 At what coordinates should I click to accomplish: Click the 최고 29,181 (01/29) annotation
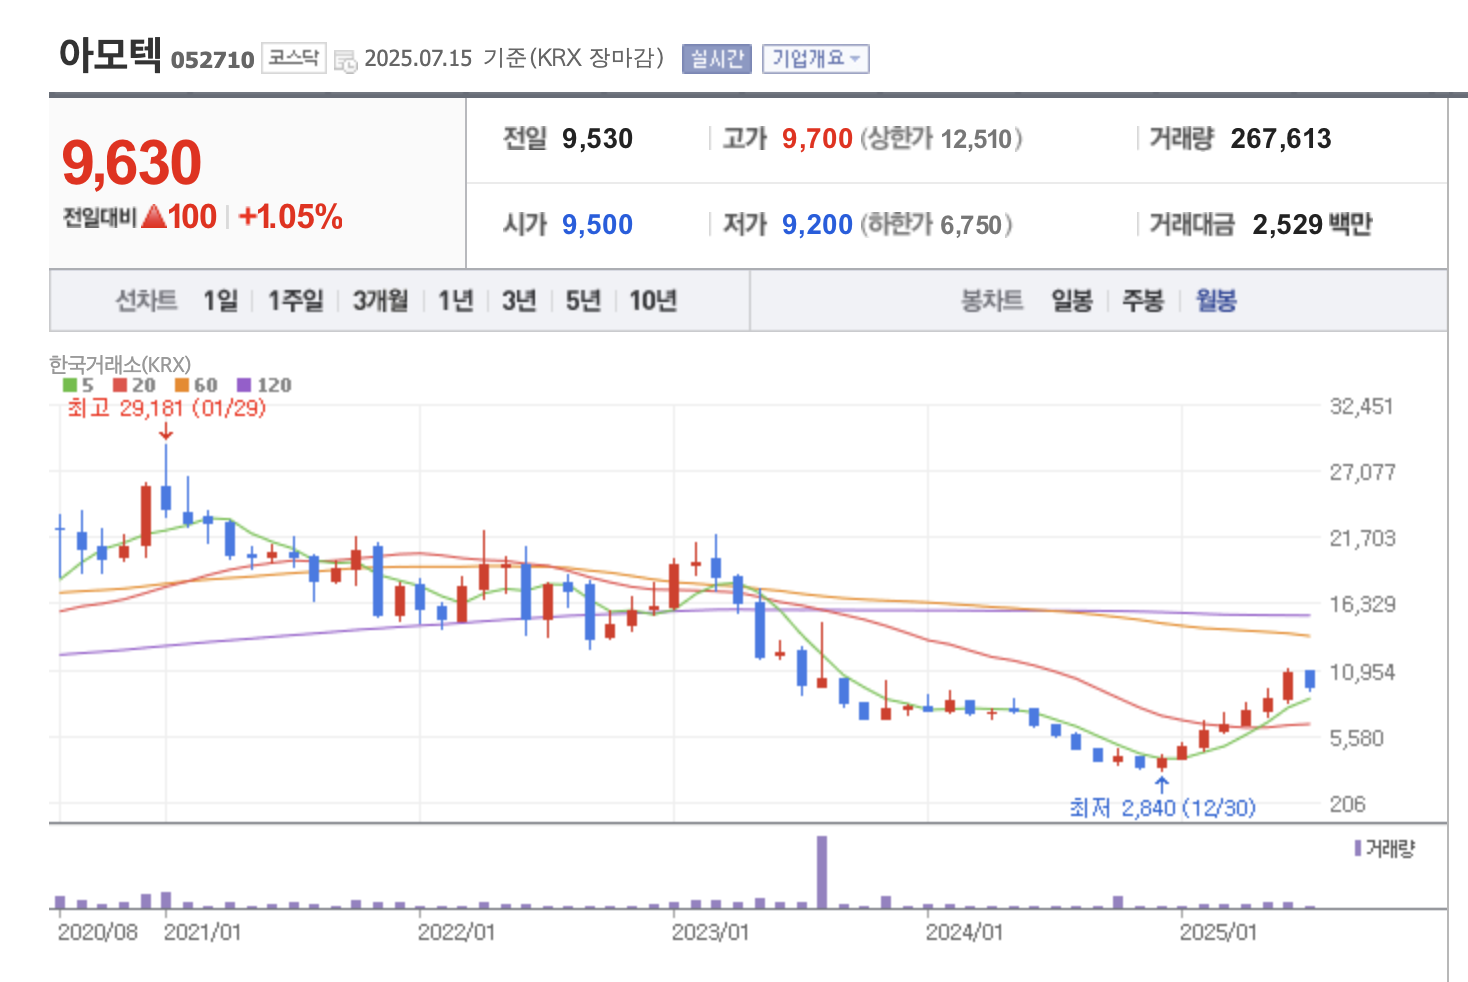coord(167,408)
